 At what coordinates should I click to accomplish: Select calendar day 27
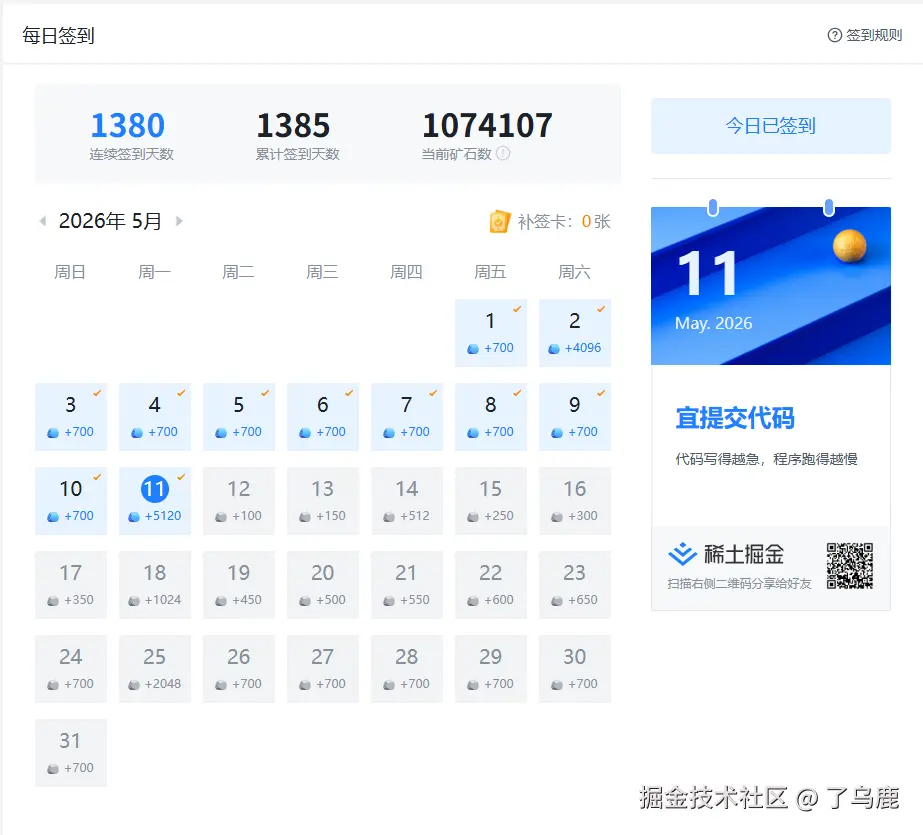[323, 669]
